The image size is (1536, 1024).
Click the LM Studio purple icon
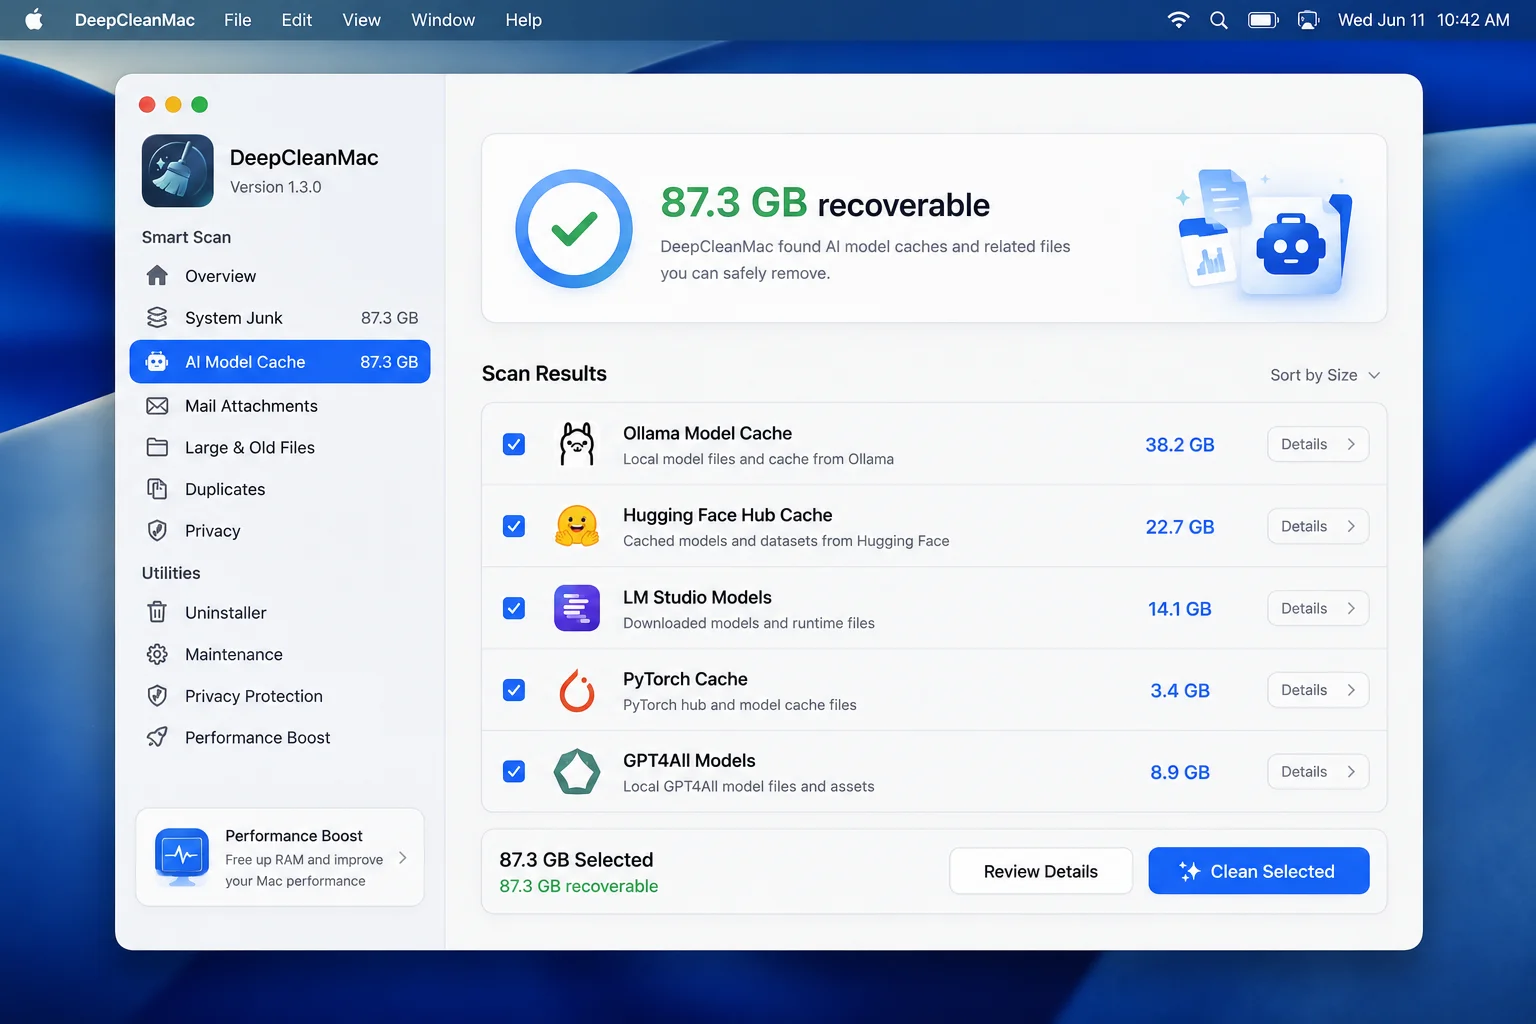(x=577, y=608)
